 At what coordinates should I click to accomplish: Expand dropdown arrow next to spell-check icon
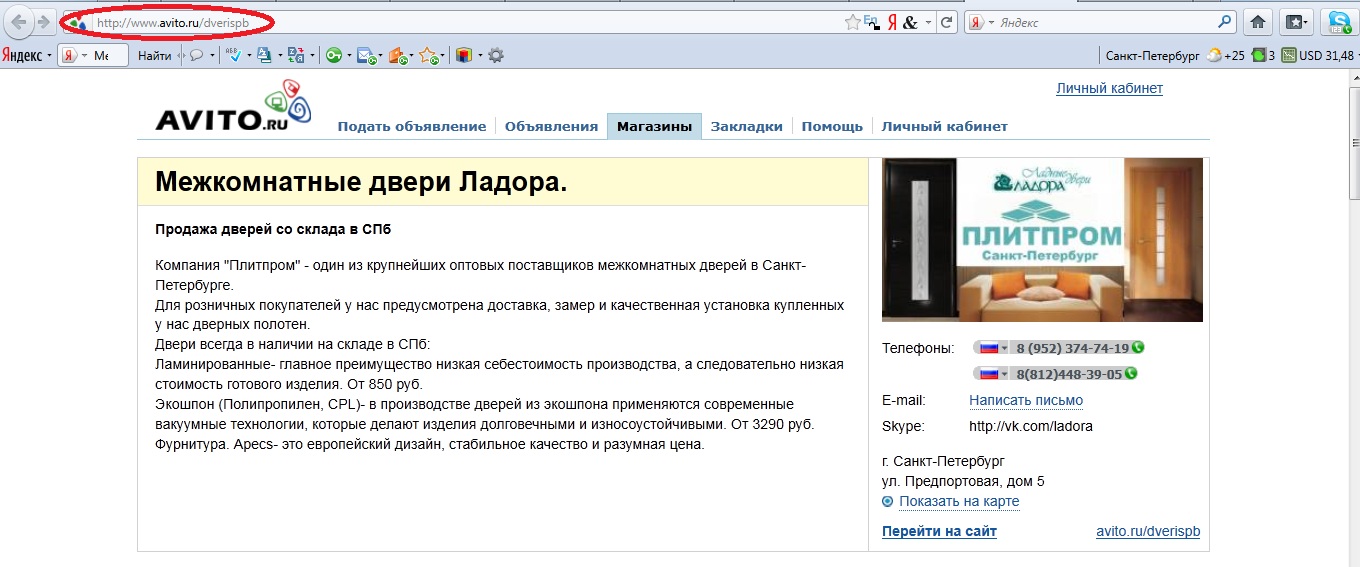click(249, 55)
